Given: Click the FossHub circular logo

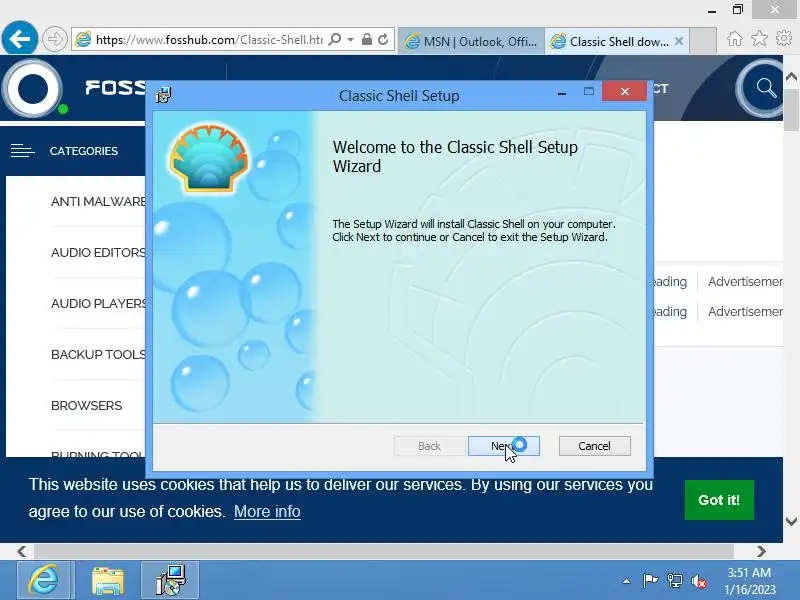Looking at the screenshot, I should pyautogui.click(x=33, y=89).
